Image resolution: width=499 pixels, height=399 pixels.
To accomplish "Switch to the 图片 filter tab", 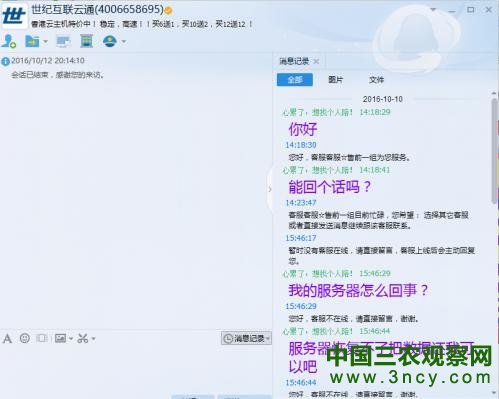I will click(x=335, y=80).
